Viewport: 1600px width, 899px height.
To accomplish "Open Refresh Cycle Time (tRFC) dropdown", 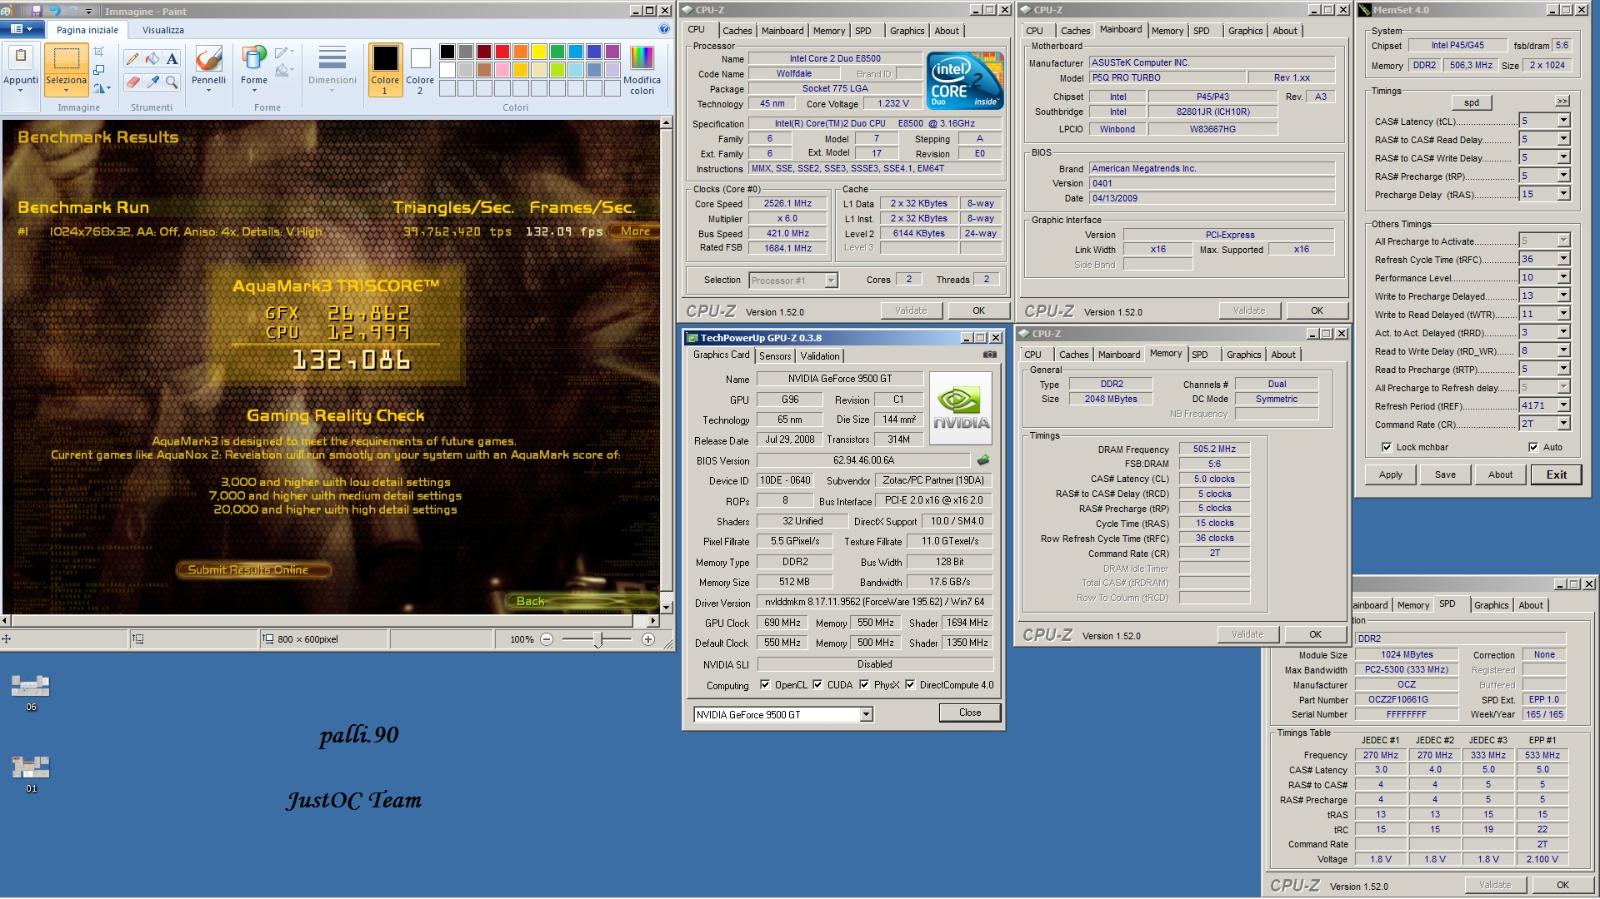I will pyautogui.click(x=1563, y=259).
